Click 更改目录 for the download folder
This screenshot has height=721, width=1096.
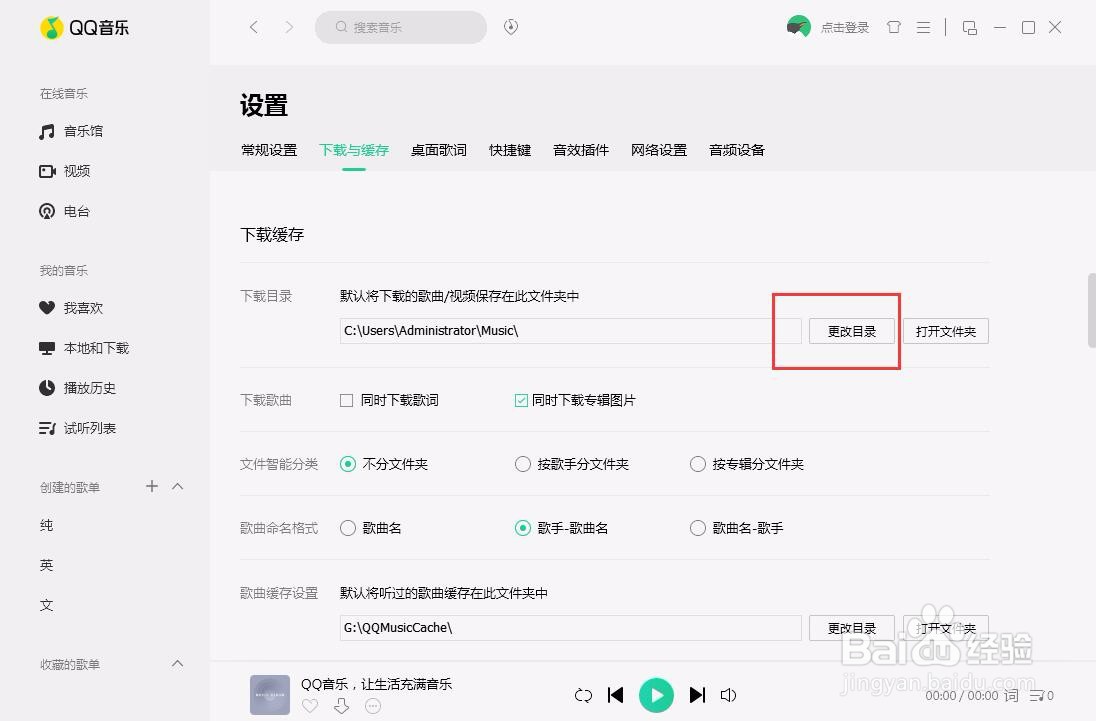point(851,331)
